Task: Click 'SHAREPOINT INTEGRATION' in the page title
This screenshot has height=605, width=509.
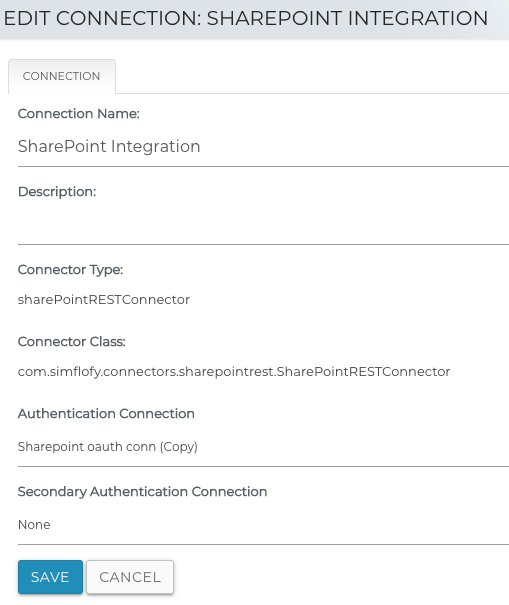Action: coord(348,18)
